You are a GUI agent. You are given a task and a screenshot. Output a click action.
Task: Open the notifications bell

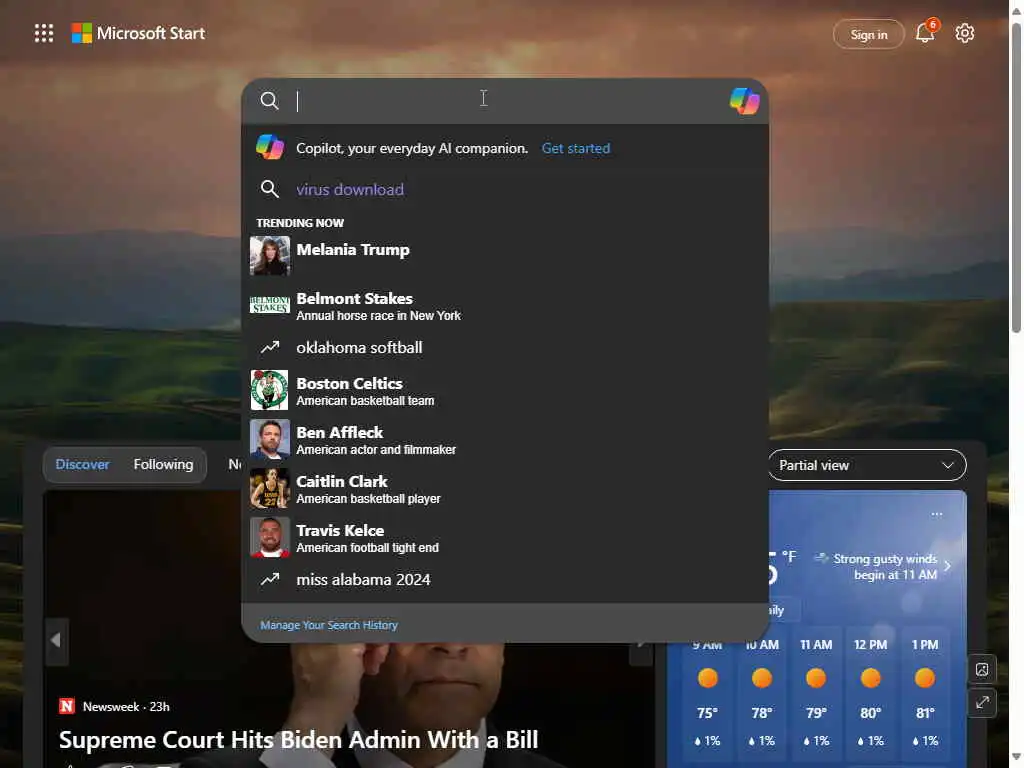[925, 33]
